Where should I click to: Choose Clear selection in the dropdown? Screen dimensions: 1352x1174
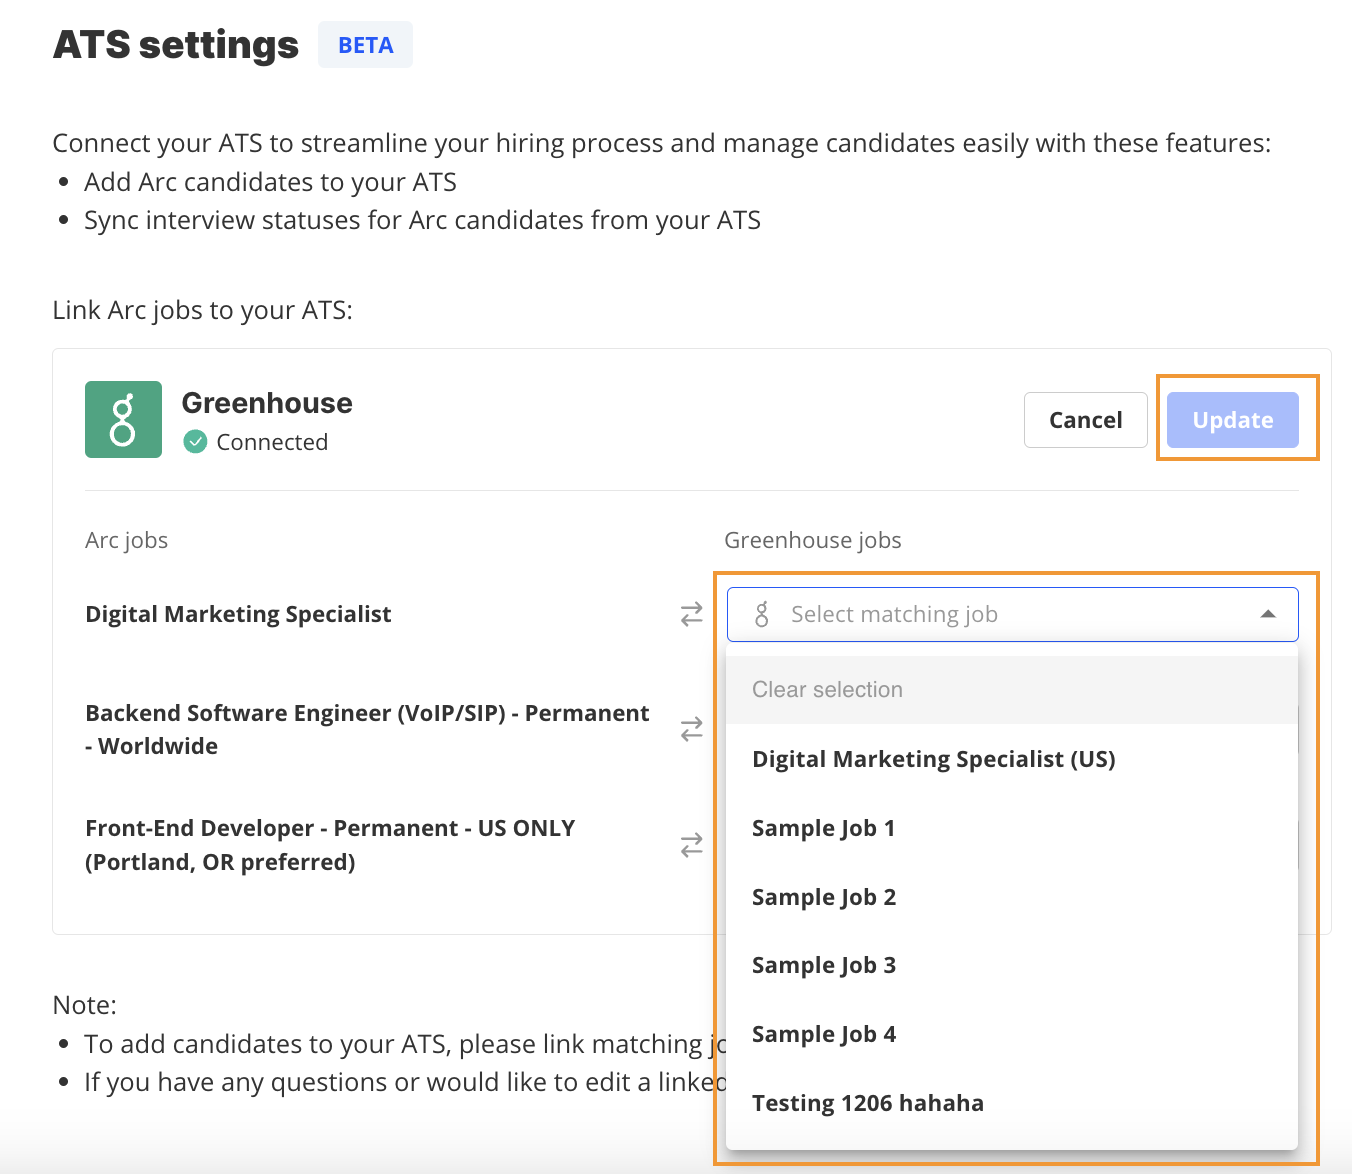pos(1012,690)
